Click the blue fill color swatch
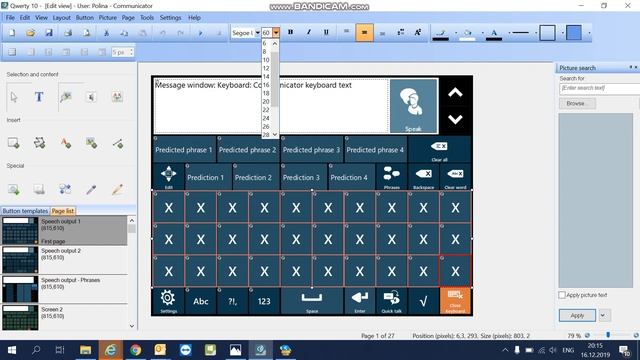 click(x=573, y=33)
